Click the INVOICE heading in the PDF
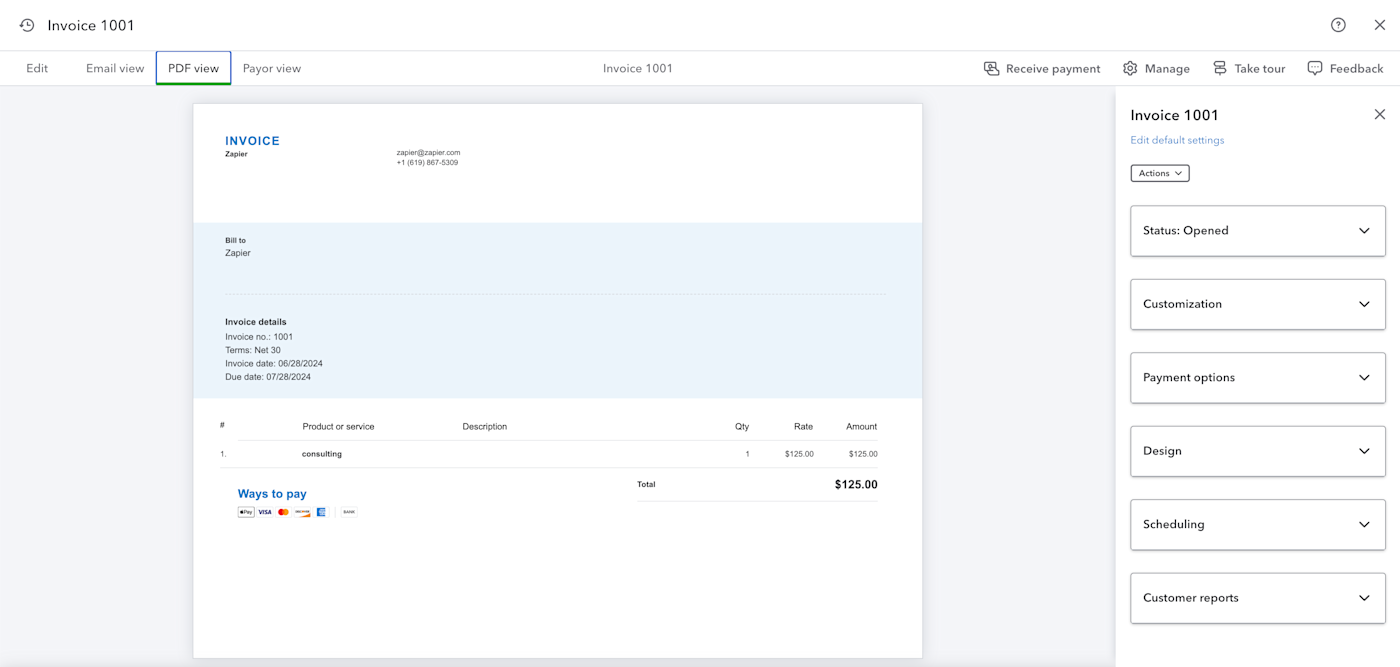 tap(252, 141)
